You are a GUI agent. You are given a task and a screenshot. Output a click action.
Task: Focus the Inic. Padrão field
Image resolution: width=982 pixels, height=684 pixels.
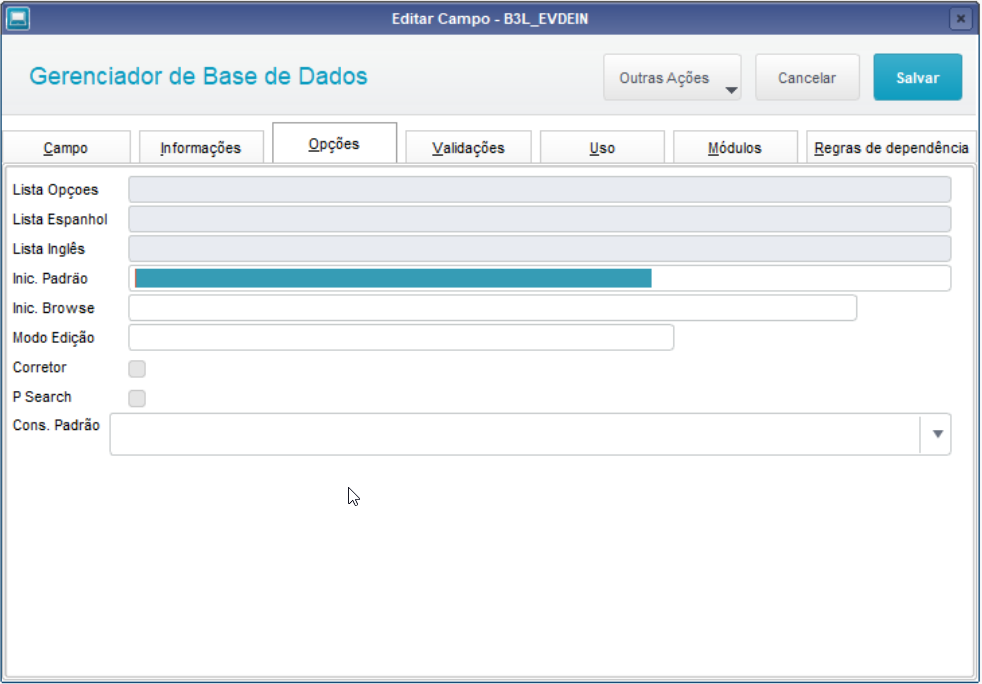pos(539,278)
